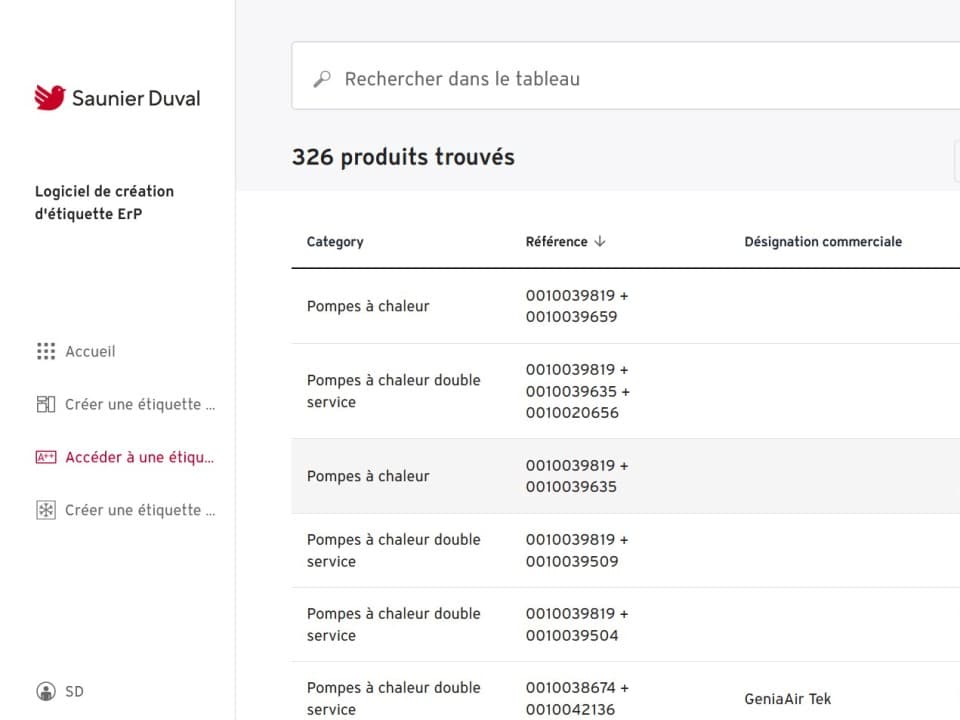The height and width of the screenshot is (720, 960).
Task: Click the snowflake étiquette creation icon
Action: pos(46,510)
